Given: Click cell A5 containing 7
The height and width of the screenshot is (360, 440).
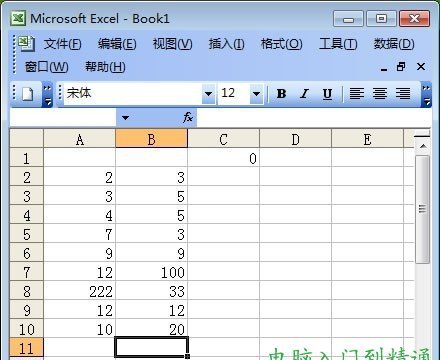Looking at the screenshot, I should click(x=80, y=234).
